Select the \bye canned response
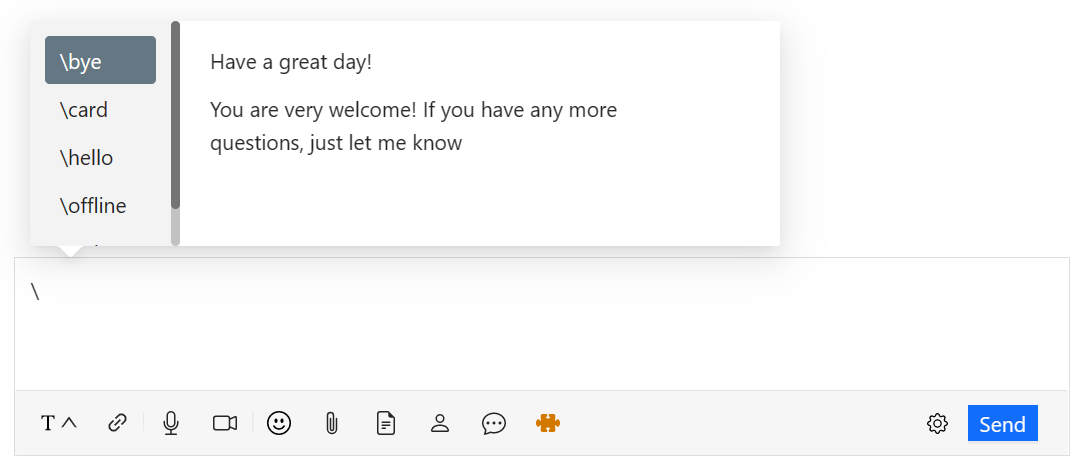The image size is (1084, 469). [x=100, y=61]
